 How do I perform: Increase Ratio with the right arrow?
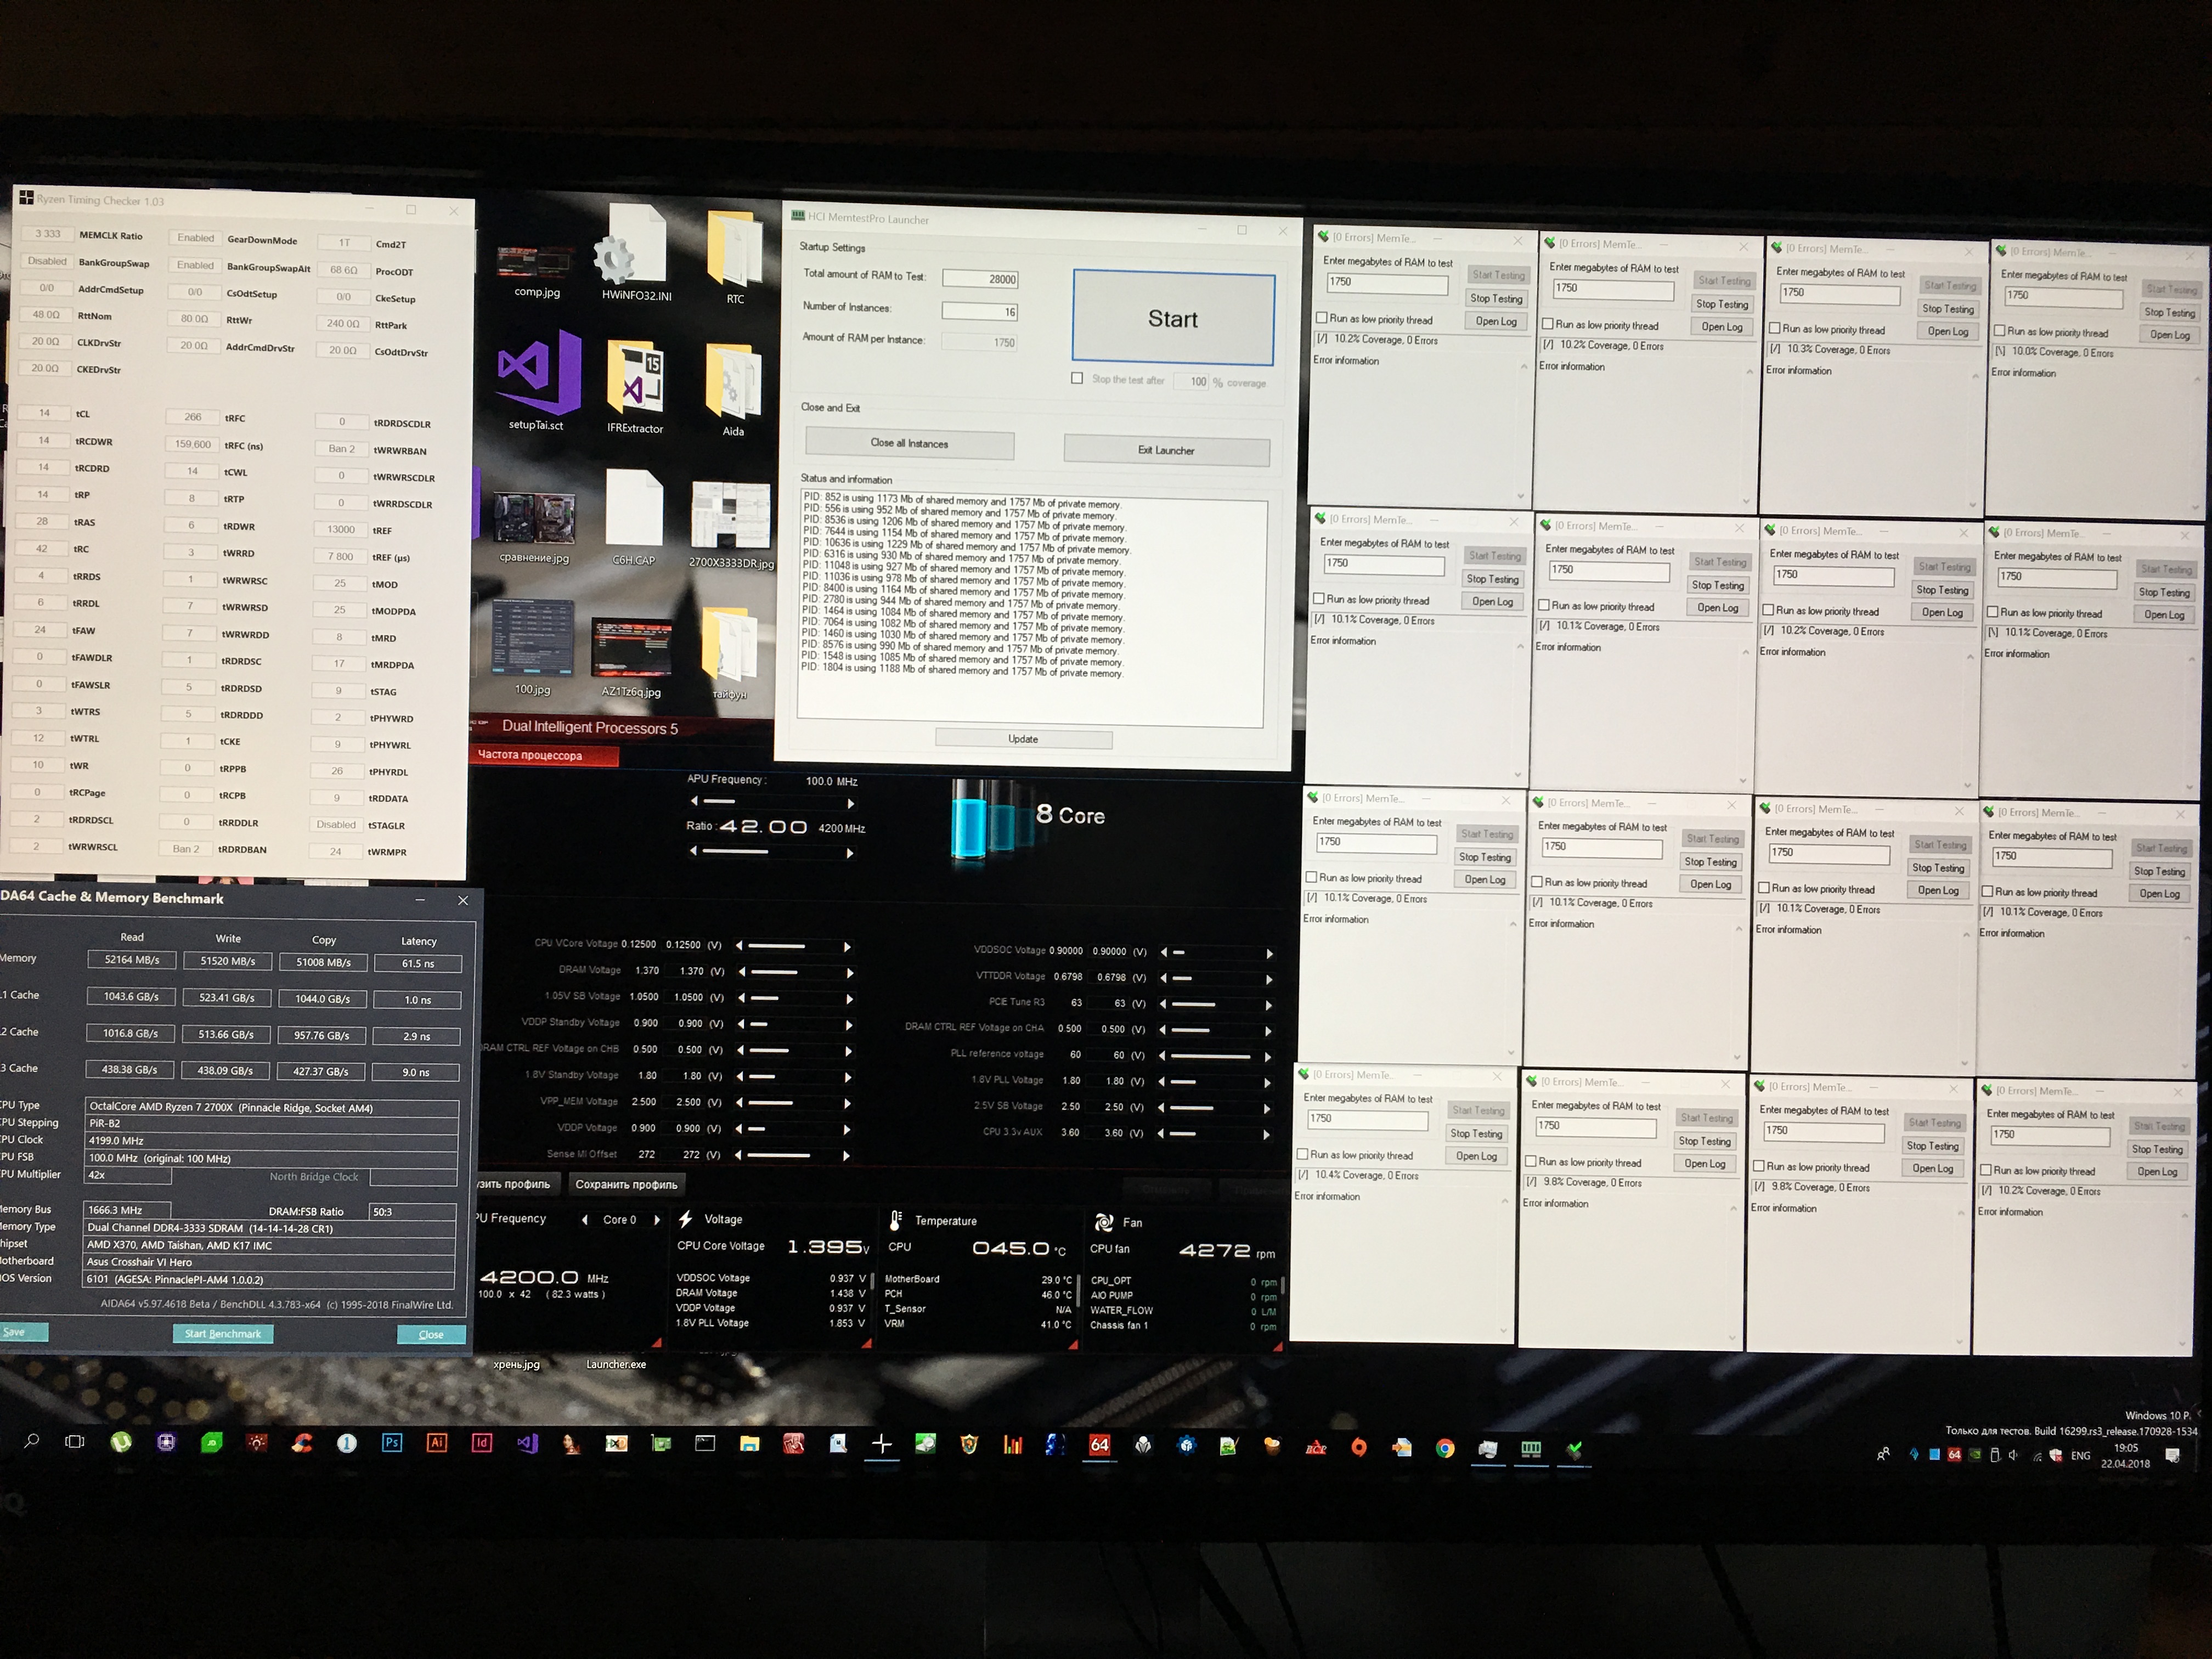pos(850,853)
